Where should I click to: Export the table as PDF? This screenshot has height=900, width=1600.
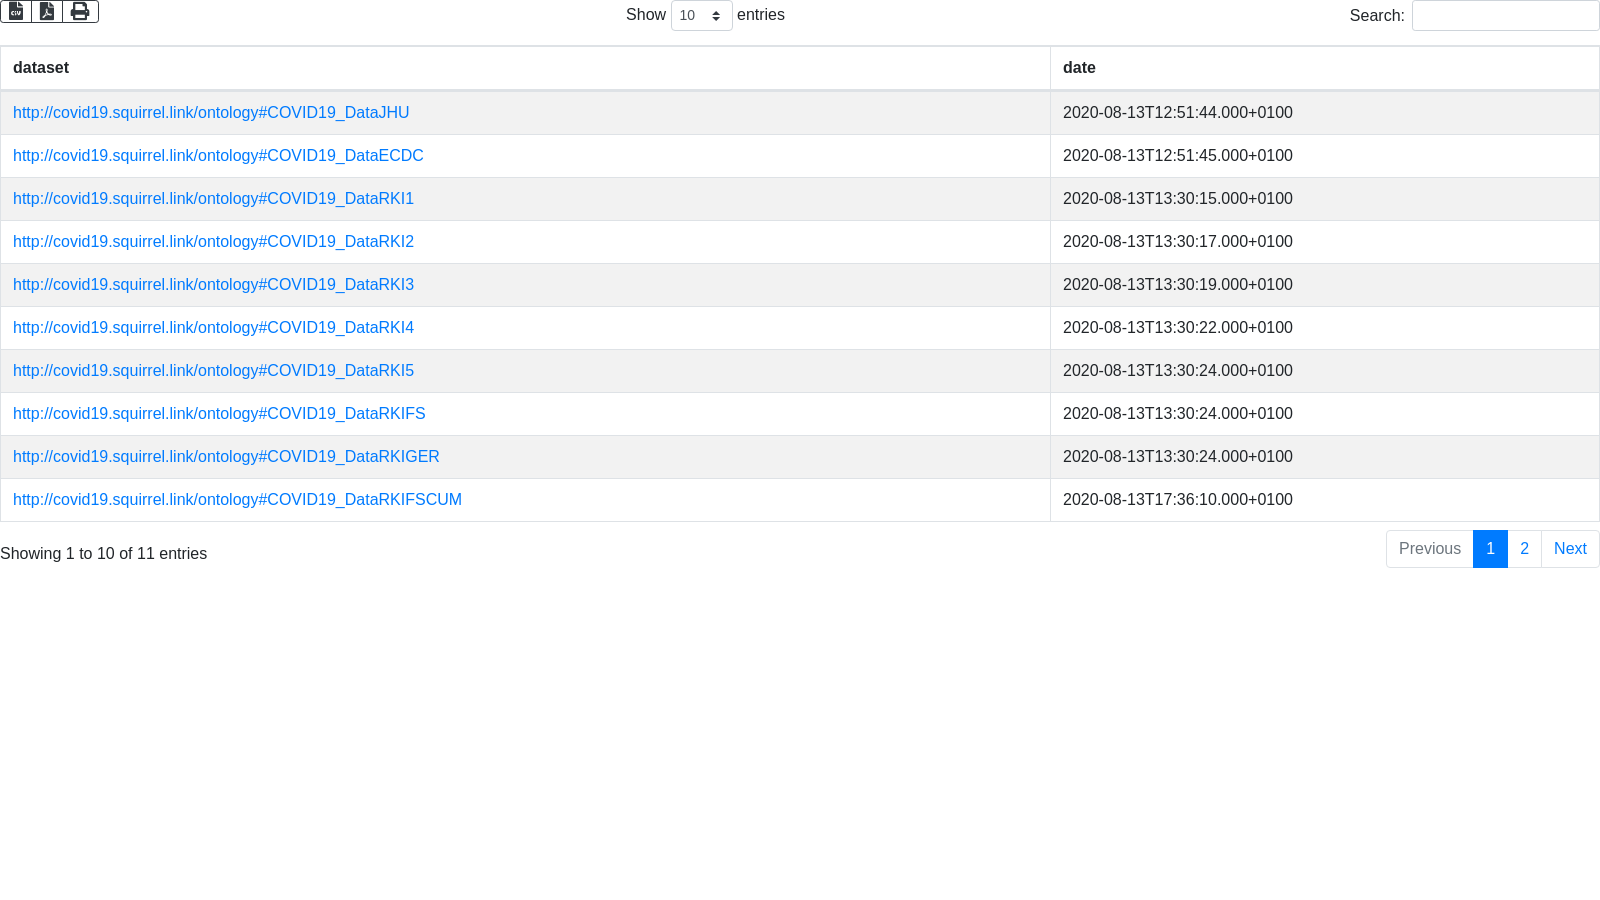pos(47,11)
